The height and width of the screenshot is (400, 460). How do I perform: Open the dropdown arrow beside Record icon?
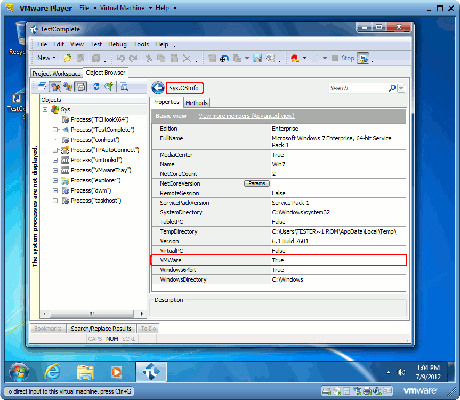tap(304, 58)
